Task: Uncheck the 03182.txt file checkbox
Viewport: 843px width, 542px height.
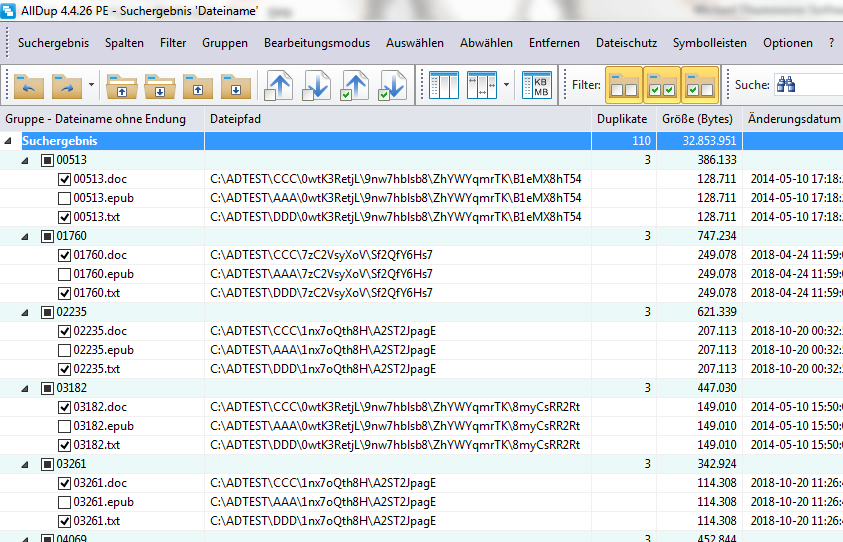Action: coord(64,445)
